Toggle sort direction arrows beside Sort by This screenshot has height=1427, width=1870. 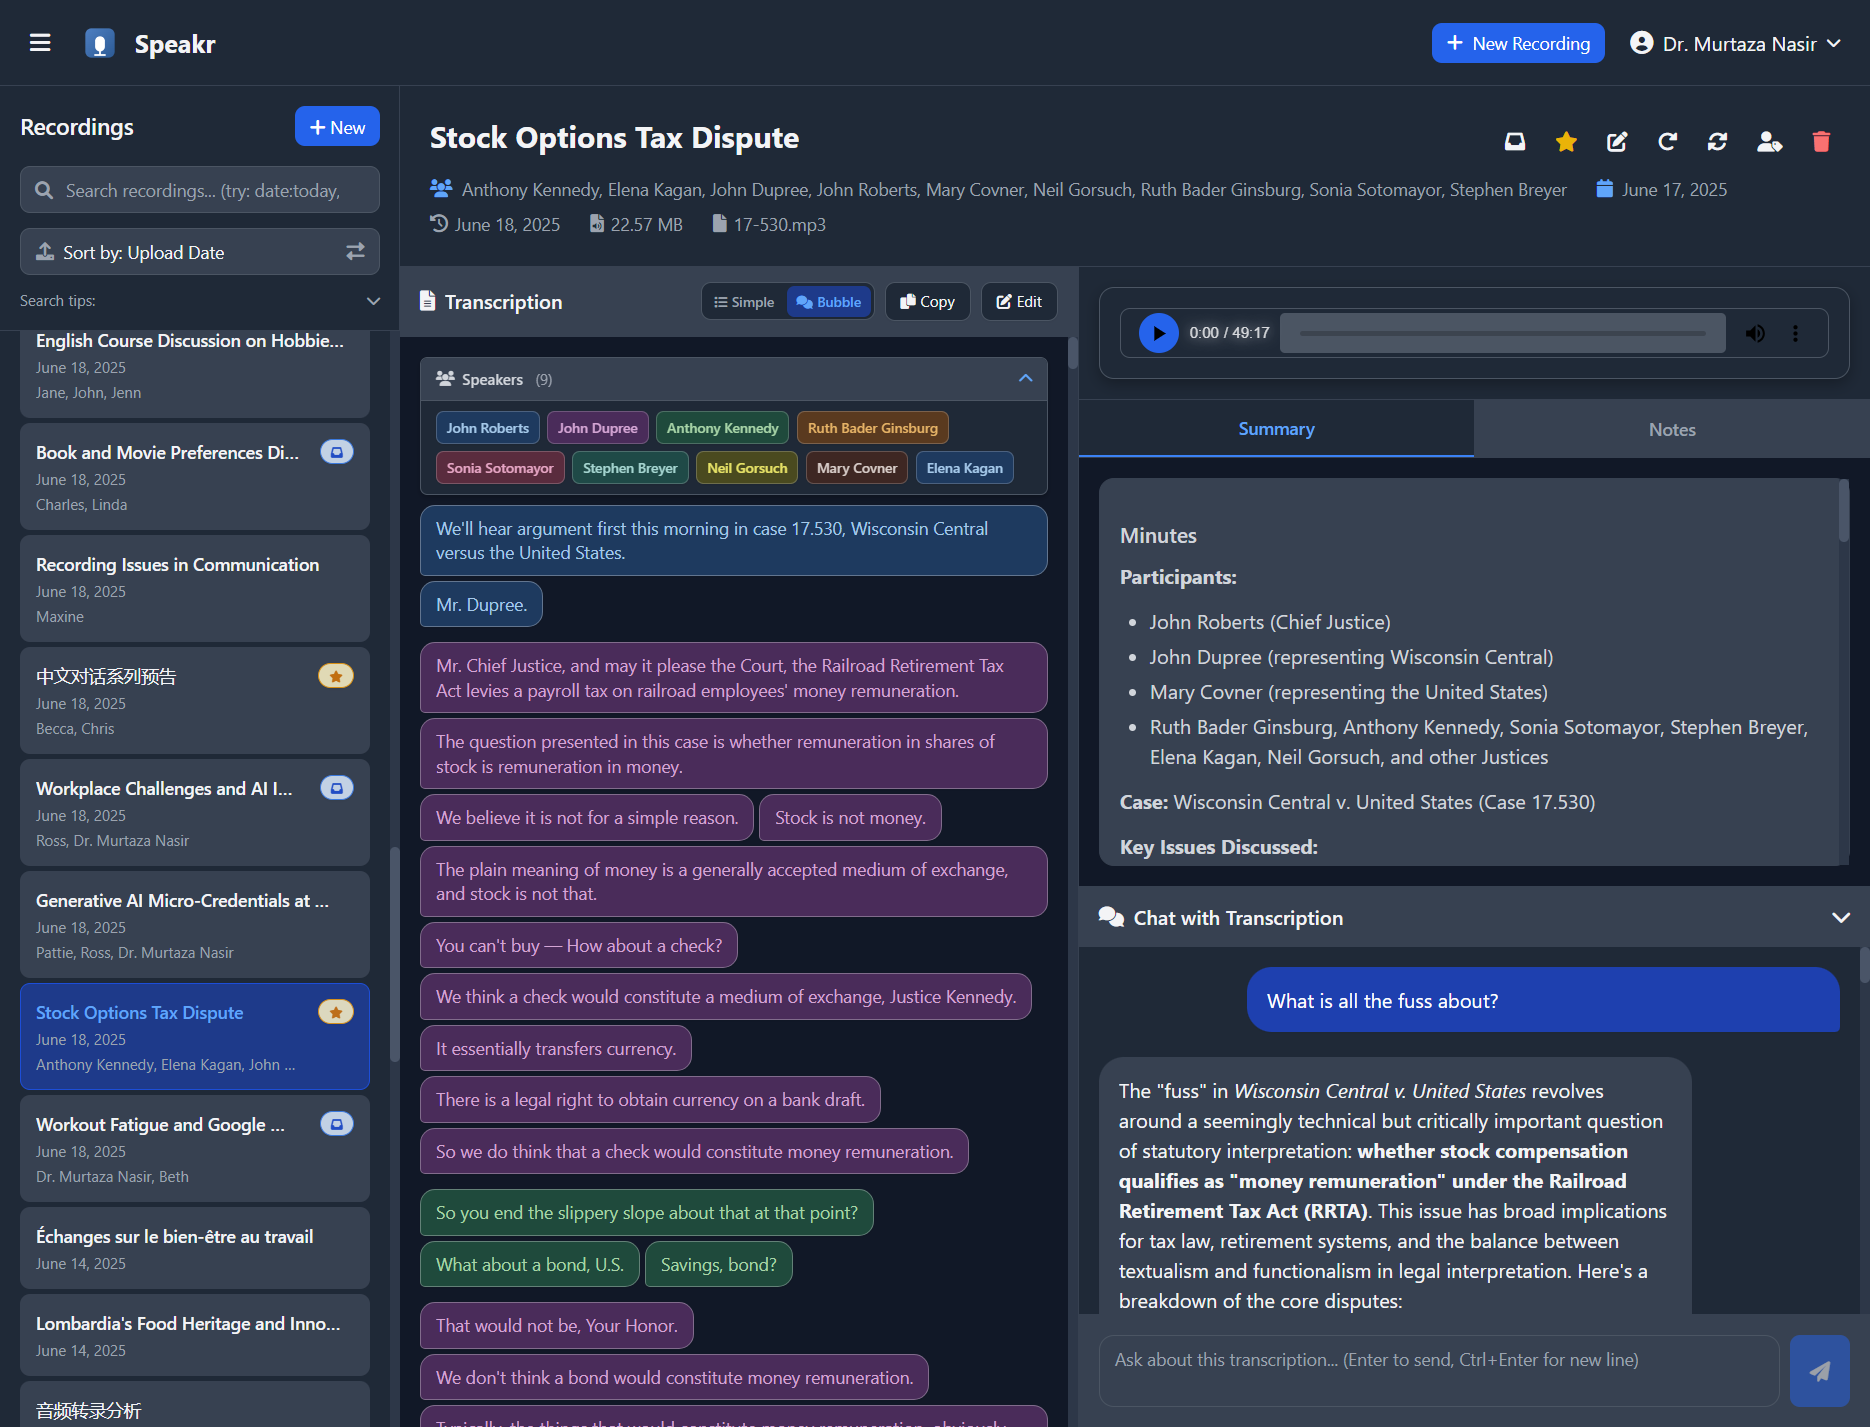355,252
